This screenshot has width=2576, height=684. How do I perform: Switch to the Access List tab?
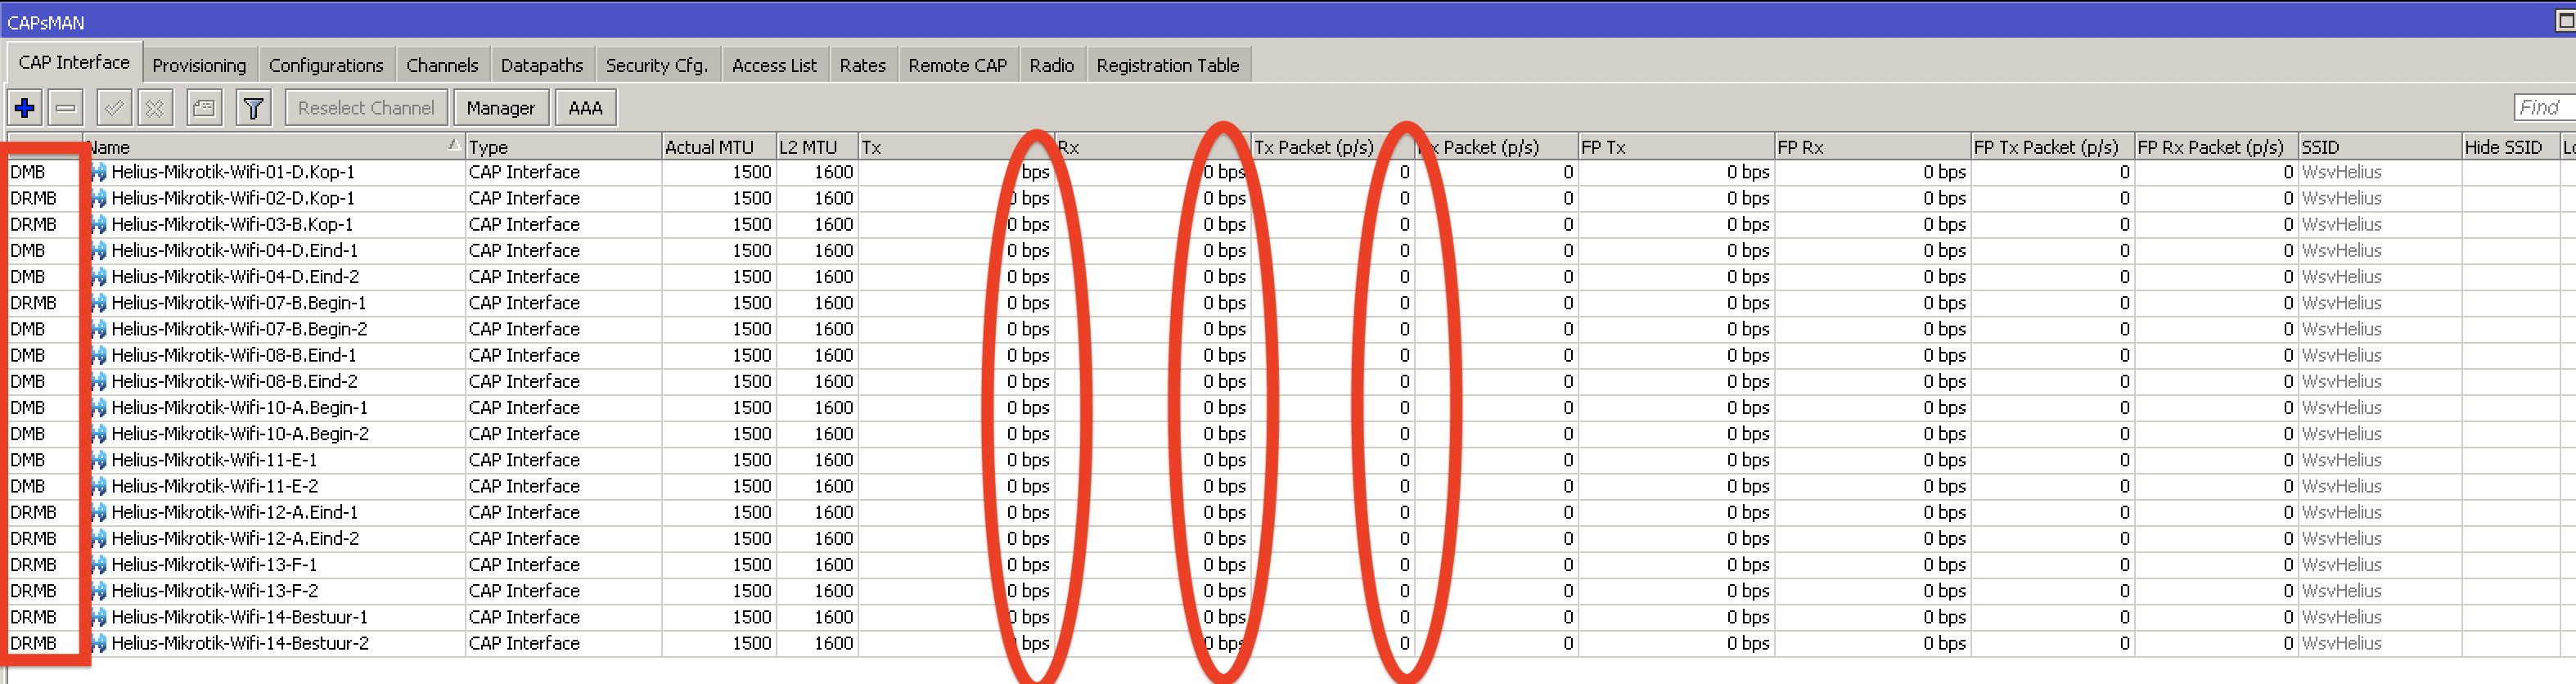774,65
